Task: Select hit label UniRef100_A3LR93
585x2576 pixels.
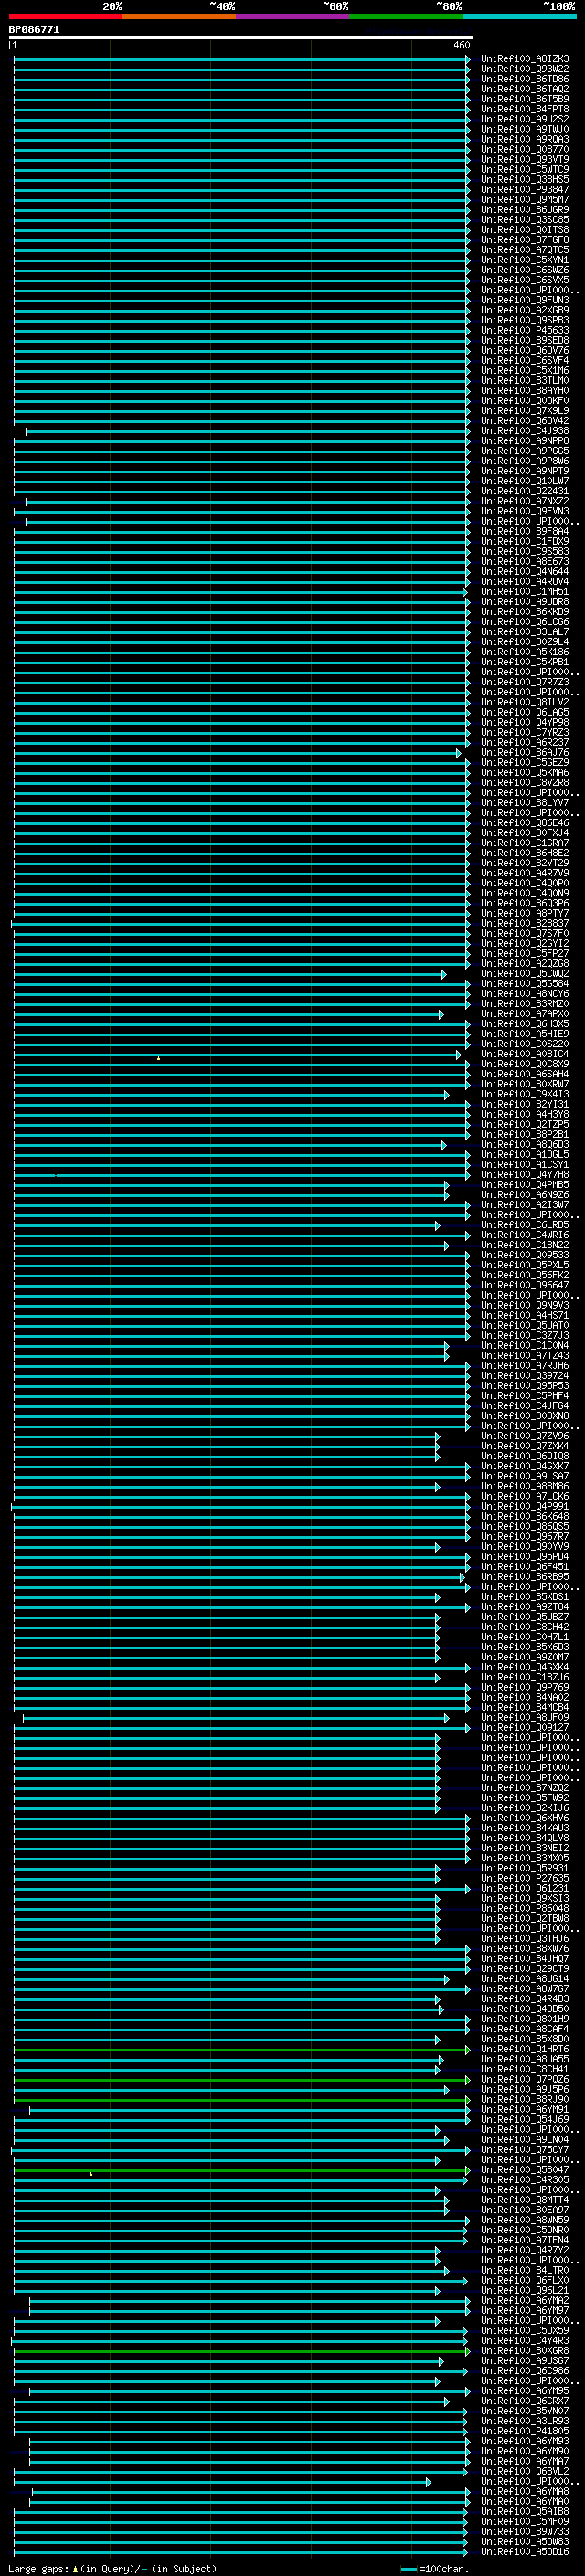Action: tap(524, 2421)
